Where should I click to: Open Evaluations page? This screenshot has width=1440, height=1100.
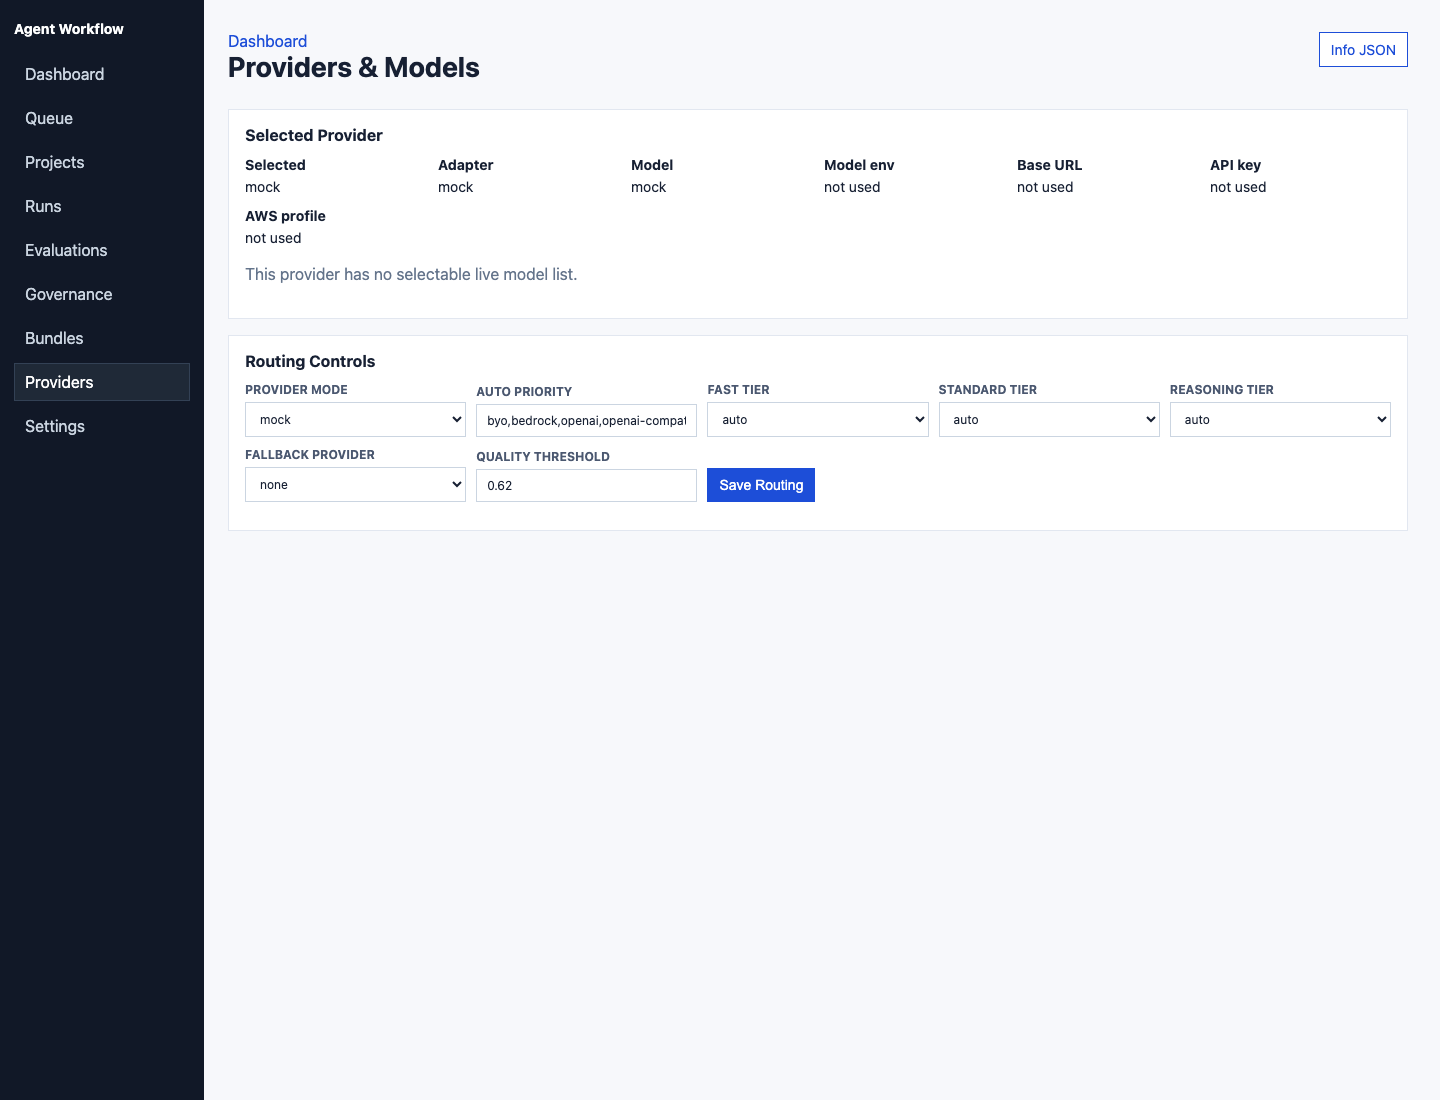tap(101, 250)
